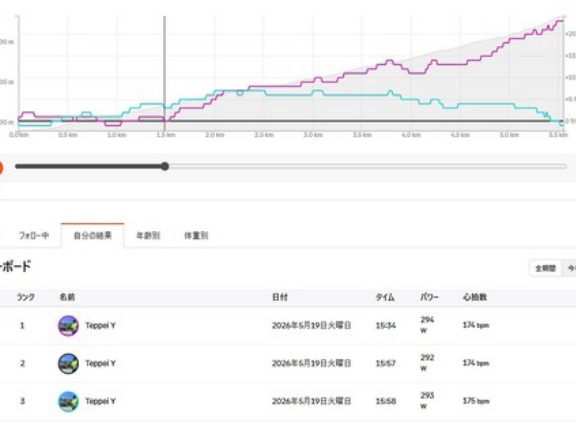Click the 292 W power value
576x430 pixels.
point(427,363)
